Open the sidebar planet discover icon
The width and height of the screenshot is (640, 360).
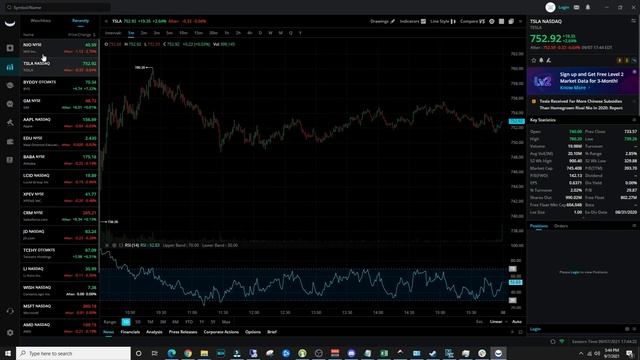coord(10,85)
